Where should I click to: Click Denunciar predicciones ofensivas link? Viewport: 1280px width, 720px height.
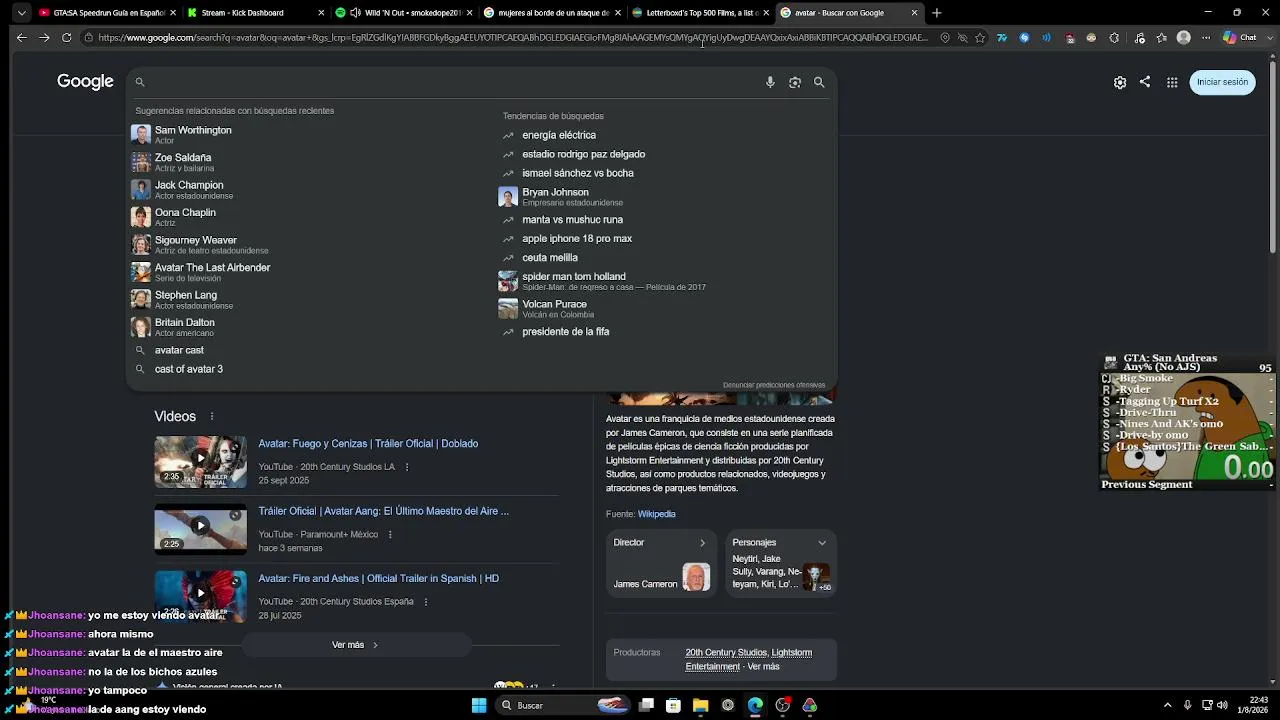(774, 385)
